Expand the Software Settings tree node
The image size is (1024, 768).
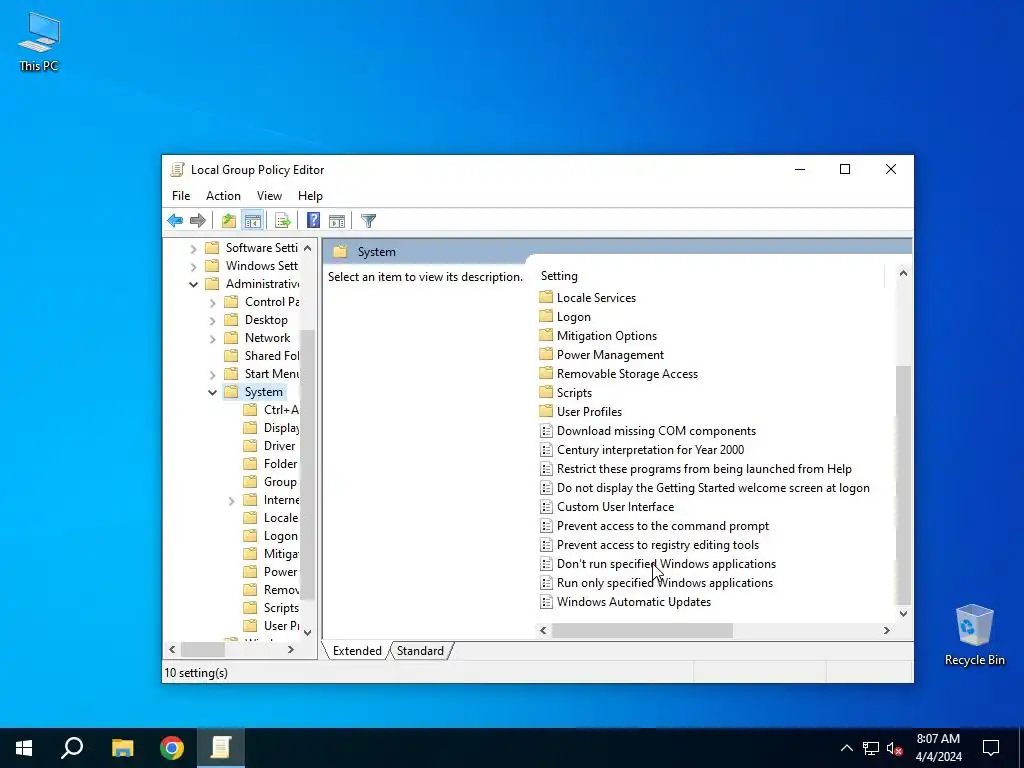(x=193, y=249)
